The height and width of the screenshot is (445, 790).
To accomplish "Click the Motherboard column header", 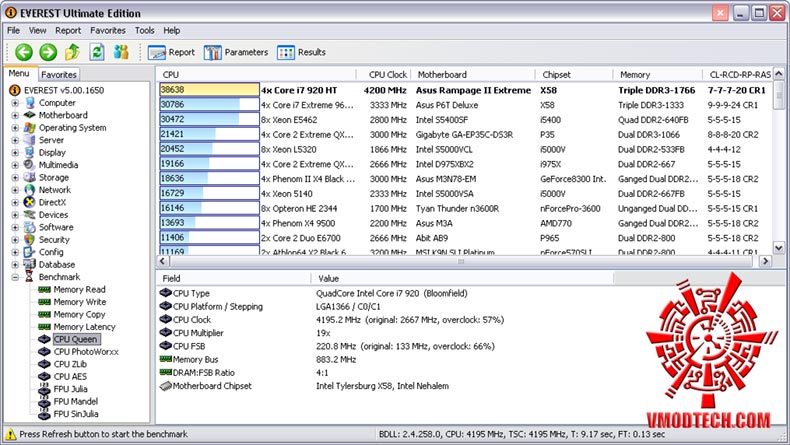I will click(x=474, y=75).
